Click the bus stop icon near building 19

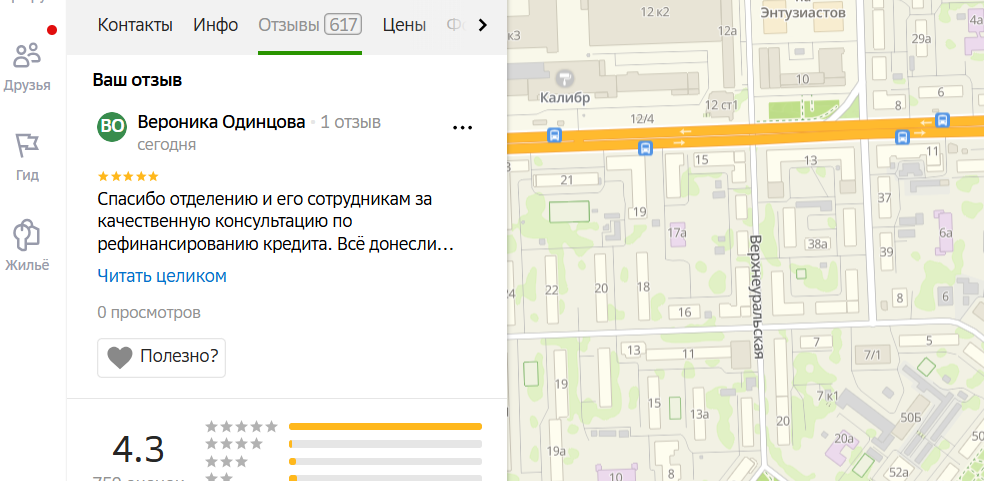tap(645, 148)
